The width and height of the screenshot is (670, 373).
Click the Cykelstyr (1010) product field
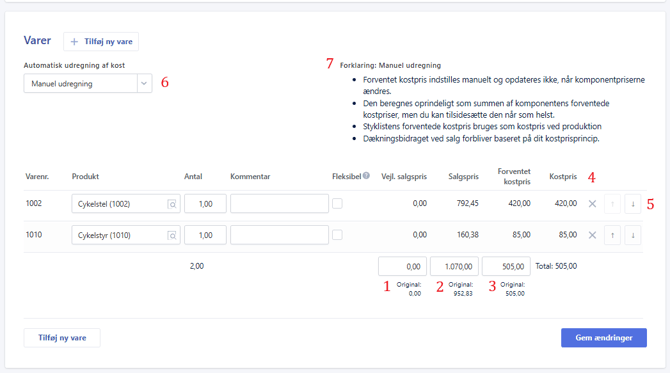pos(126,235)
